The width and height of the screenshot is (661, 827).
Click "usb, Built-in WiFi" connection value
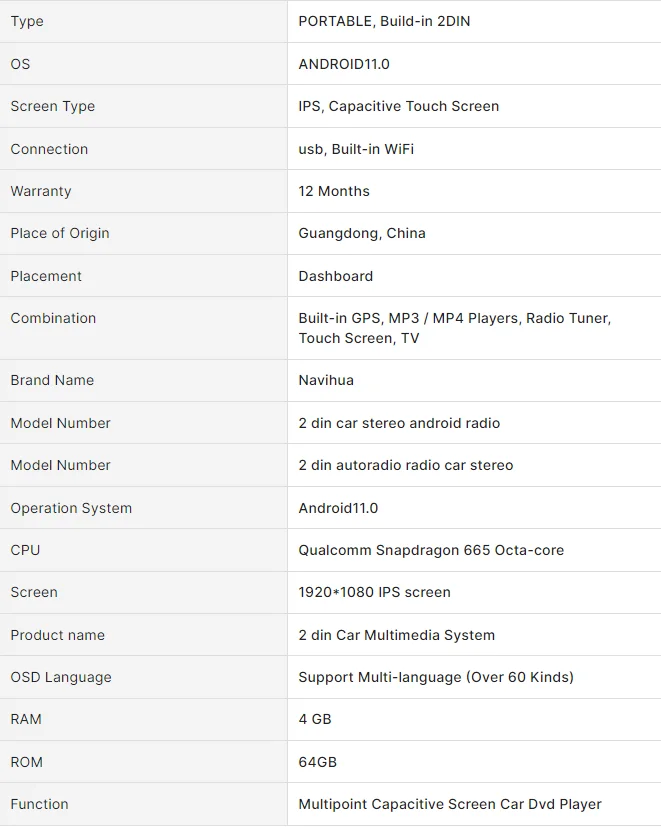(356, 149)
